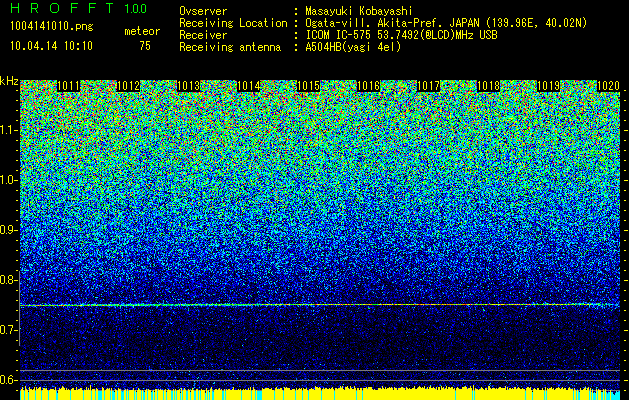This screenshot has width=629, height=400.
Task: Click the 1018 time marker
Action: tap(489, 86)
